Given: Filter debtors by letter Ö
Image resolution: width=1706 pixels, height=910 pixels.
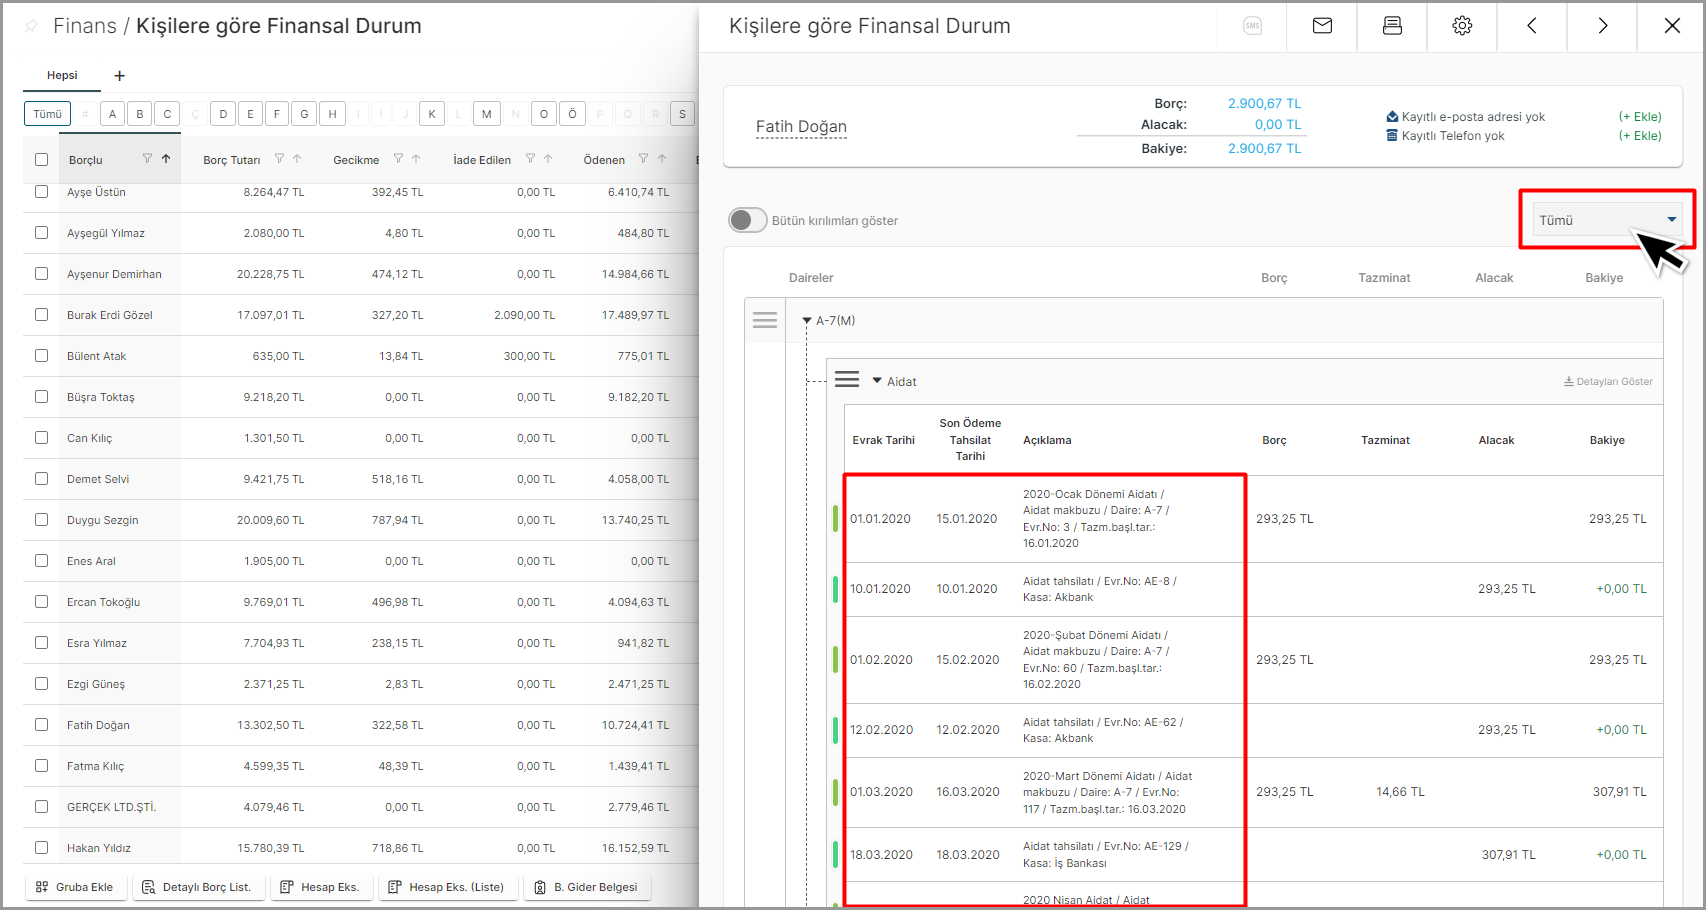Looking at the screenshot, I should click(x=572, y=114).
